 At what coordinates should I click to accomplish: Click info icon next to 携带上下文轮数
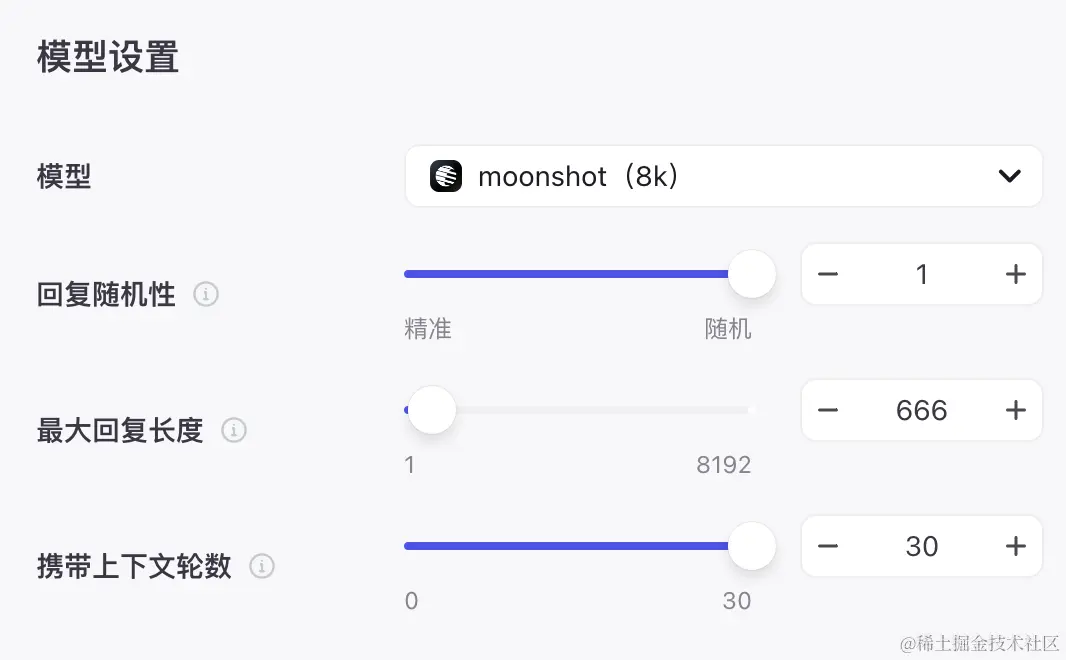pos(261,567)
